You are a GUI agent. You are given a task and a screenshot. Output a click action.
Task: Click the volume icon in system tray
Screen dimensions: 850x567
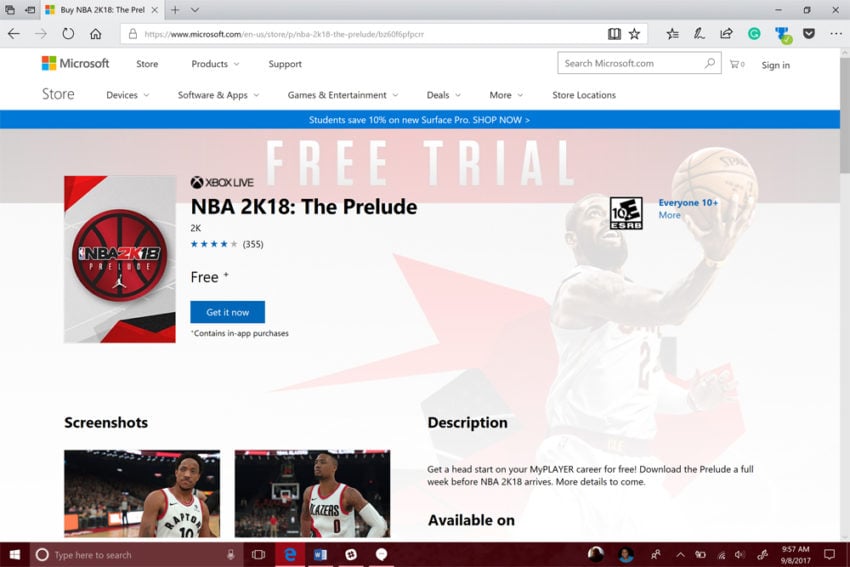tap(739, 555)
